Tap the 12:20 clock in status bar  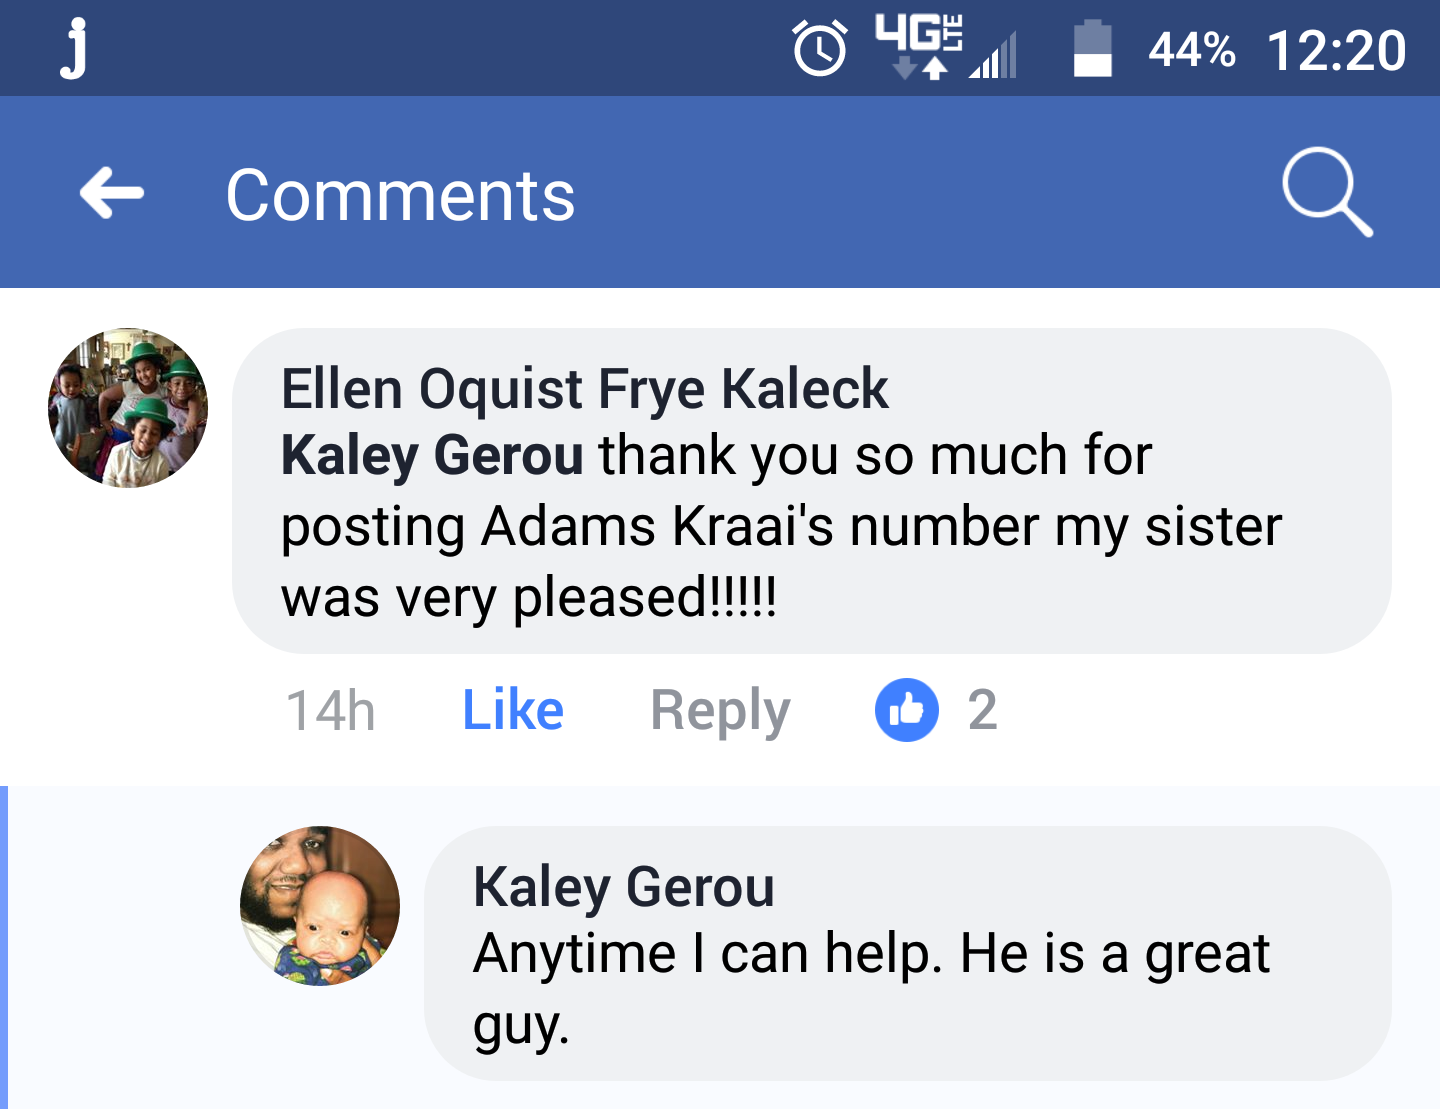tap(1336, 50)
